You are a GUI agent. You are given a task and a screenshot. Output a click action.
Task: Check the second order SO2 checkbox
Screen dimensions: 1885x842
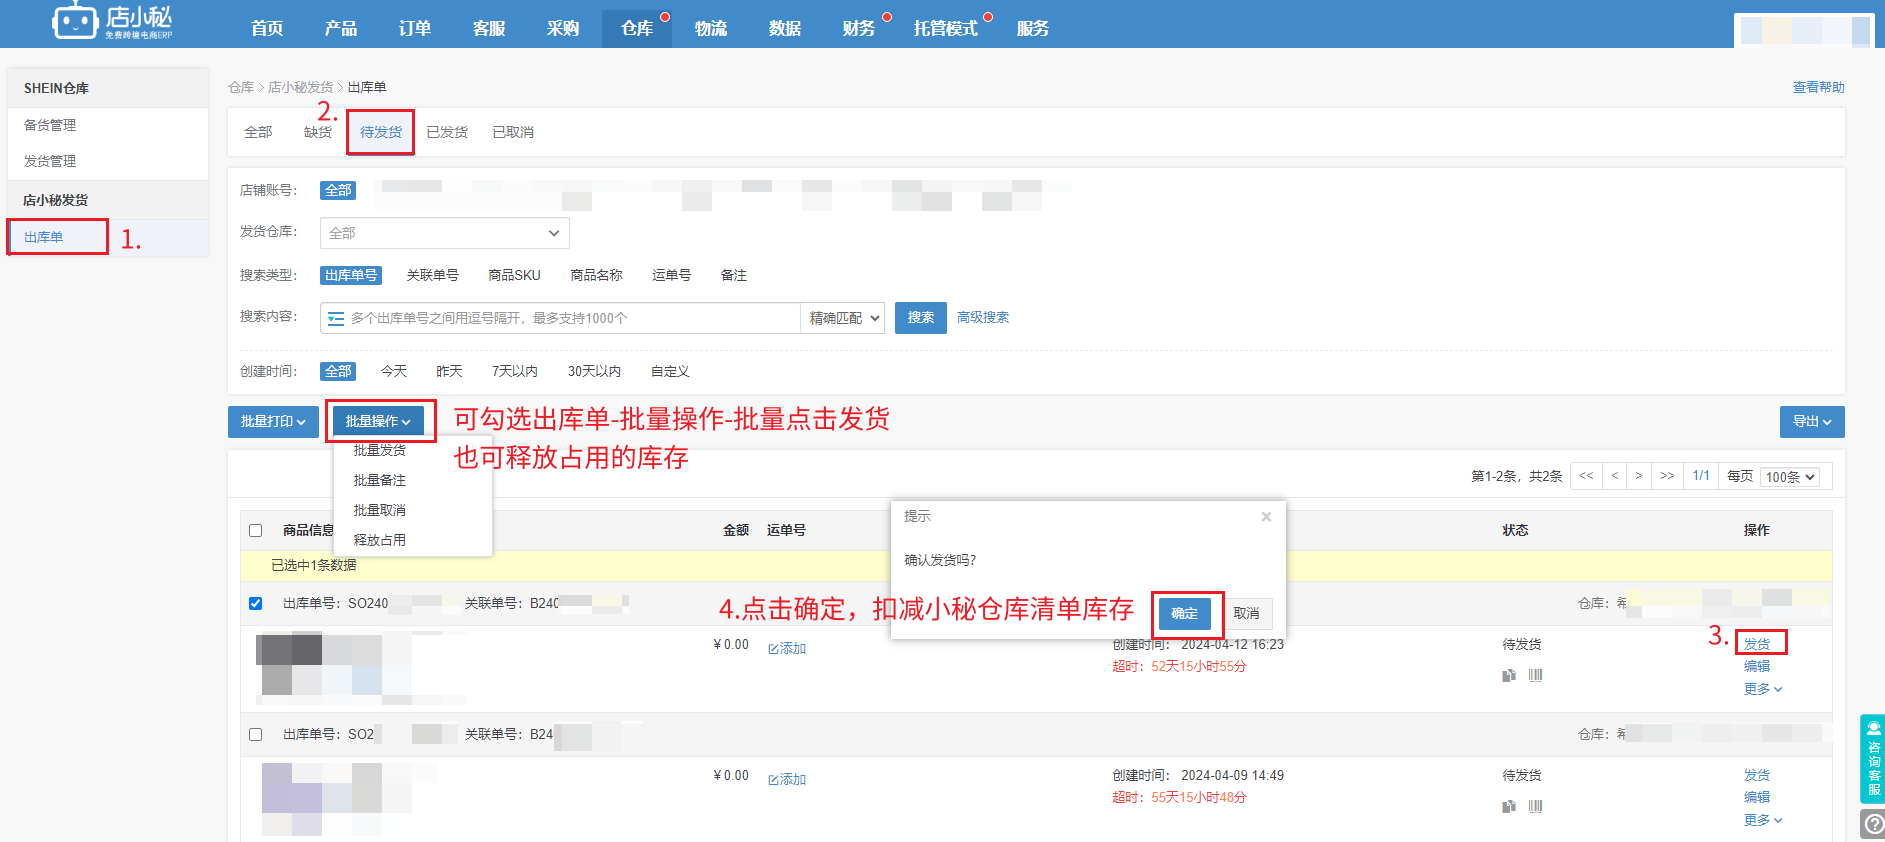tap(256, 735)
